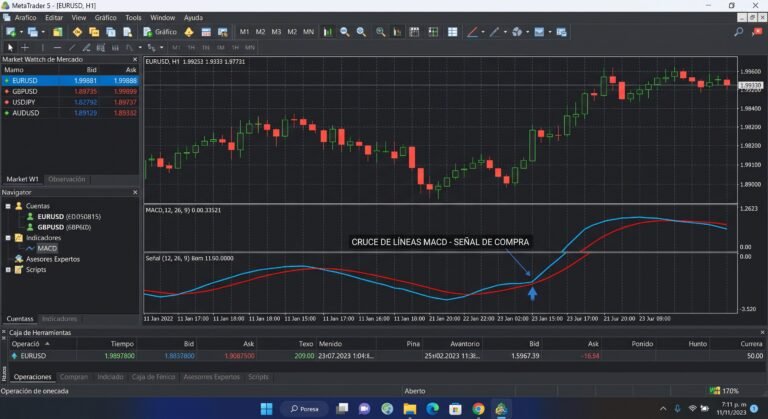The height and width of the screenshot is (419, 768).
Task: Toggle the bar chart display icon
Action: (327, 32)
